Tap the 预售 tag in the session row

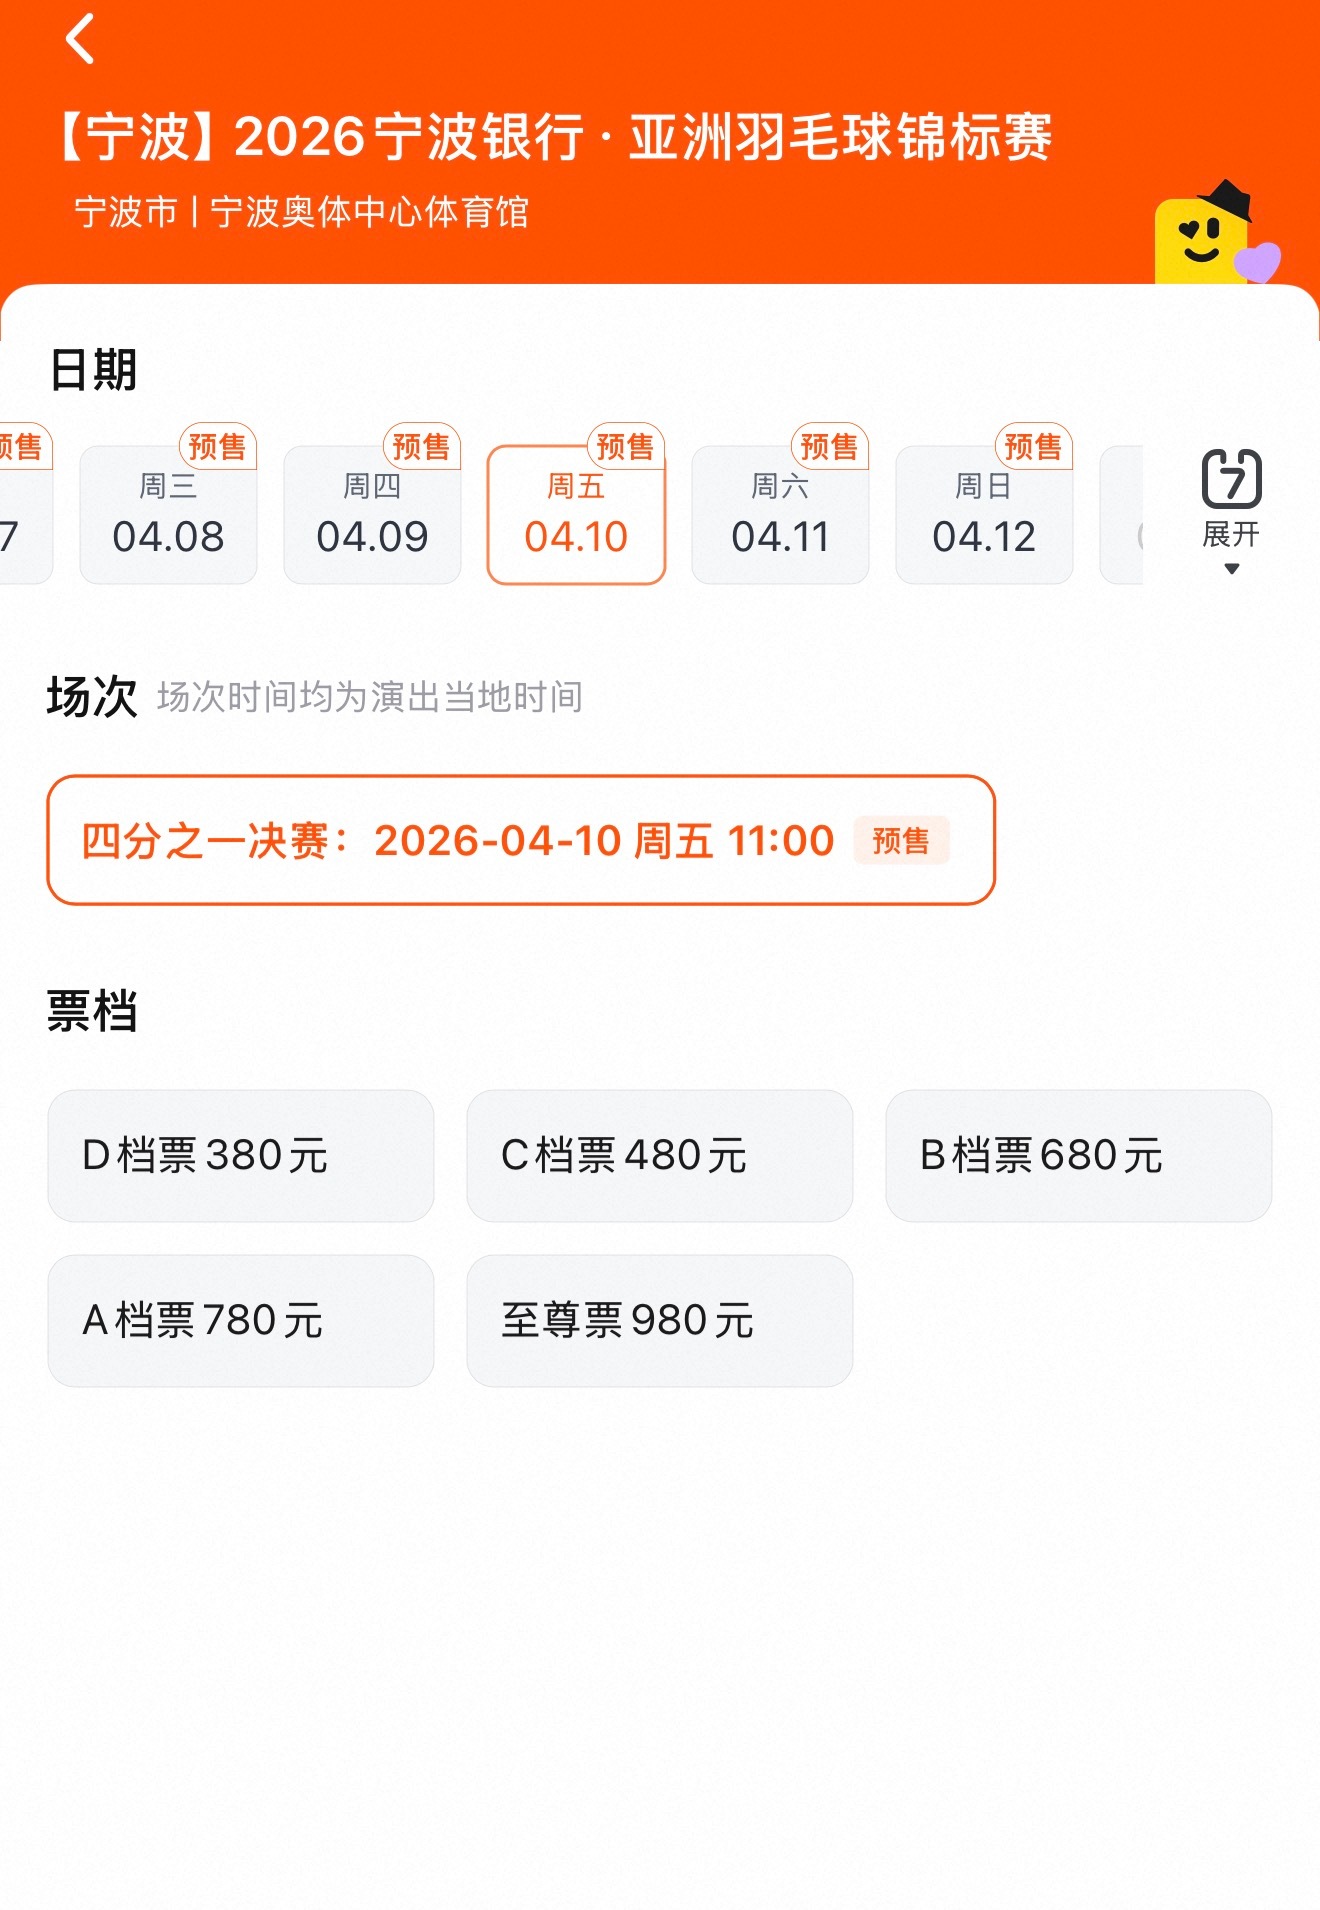(901, 841)
